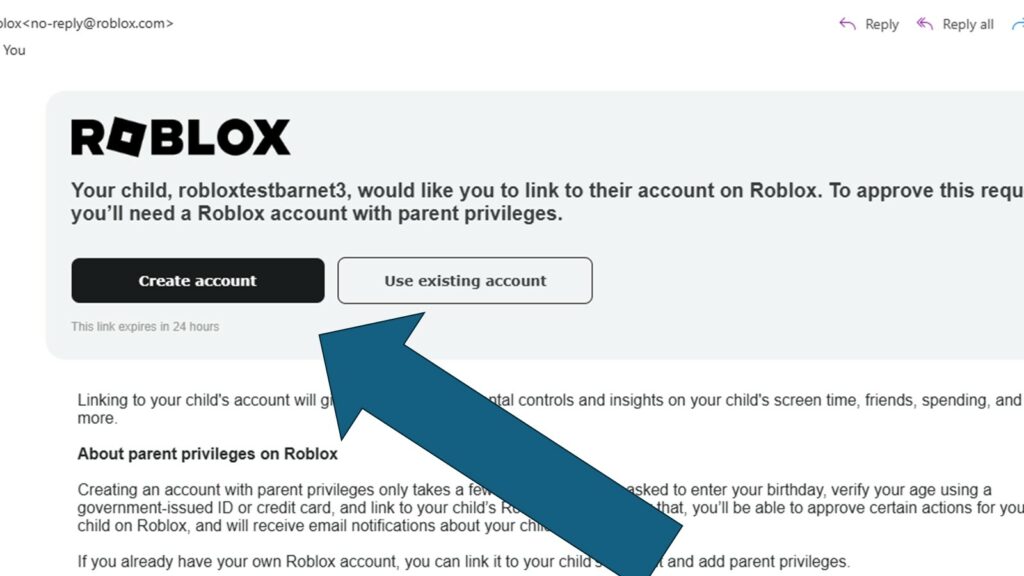The image size is (1024, 576).
Task: Click the purple Reply arrow icon
Action: pos(847,24)
